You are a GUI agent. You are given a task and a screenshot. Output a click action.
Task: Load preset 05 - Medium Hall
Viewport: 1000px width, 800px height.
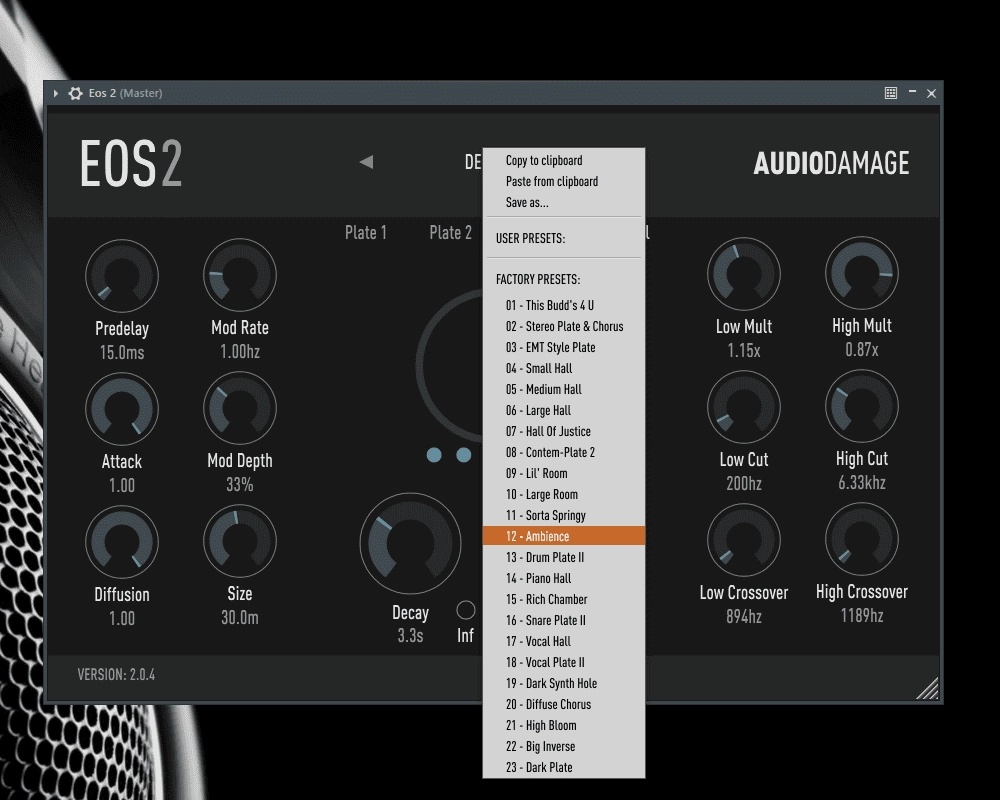(x=564, y=389)
